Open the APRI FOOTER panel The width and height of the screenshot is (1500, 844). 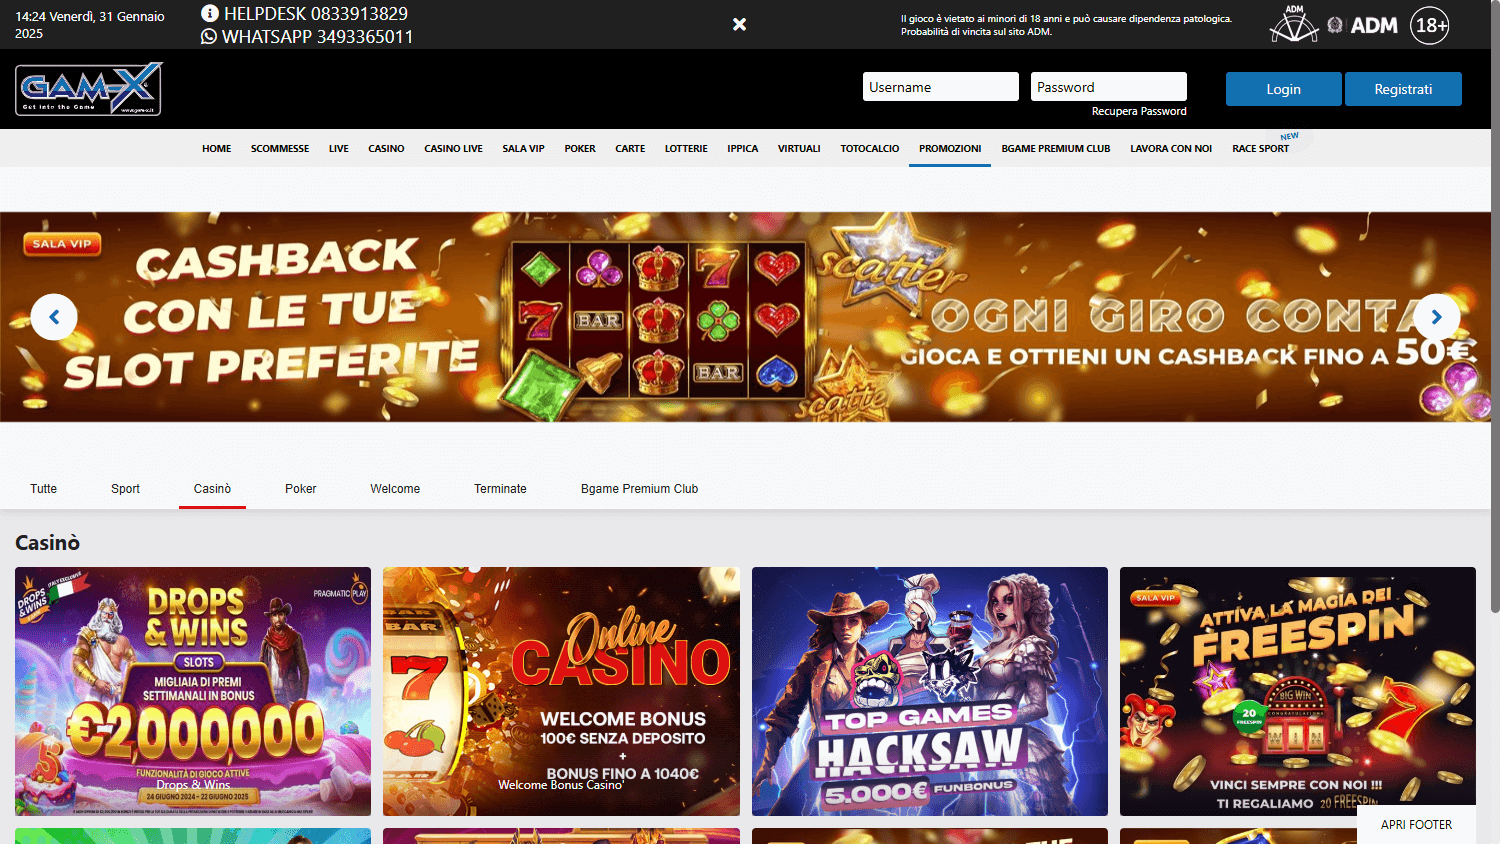click(x=1415, y=824)
